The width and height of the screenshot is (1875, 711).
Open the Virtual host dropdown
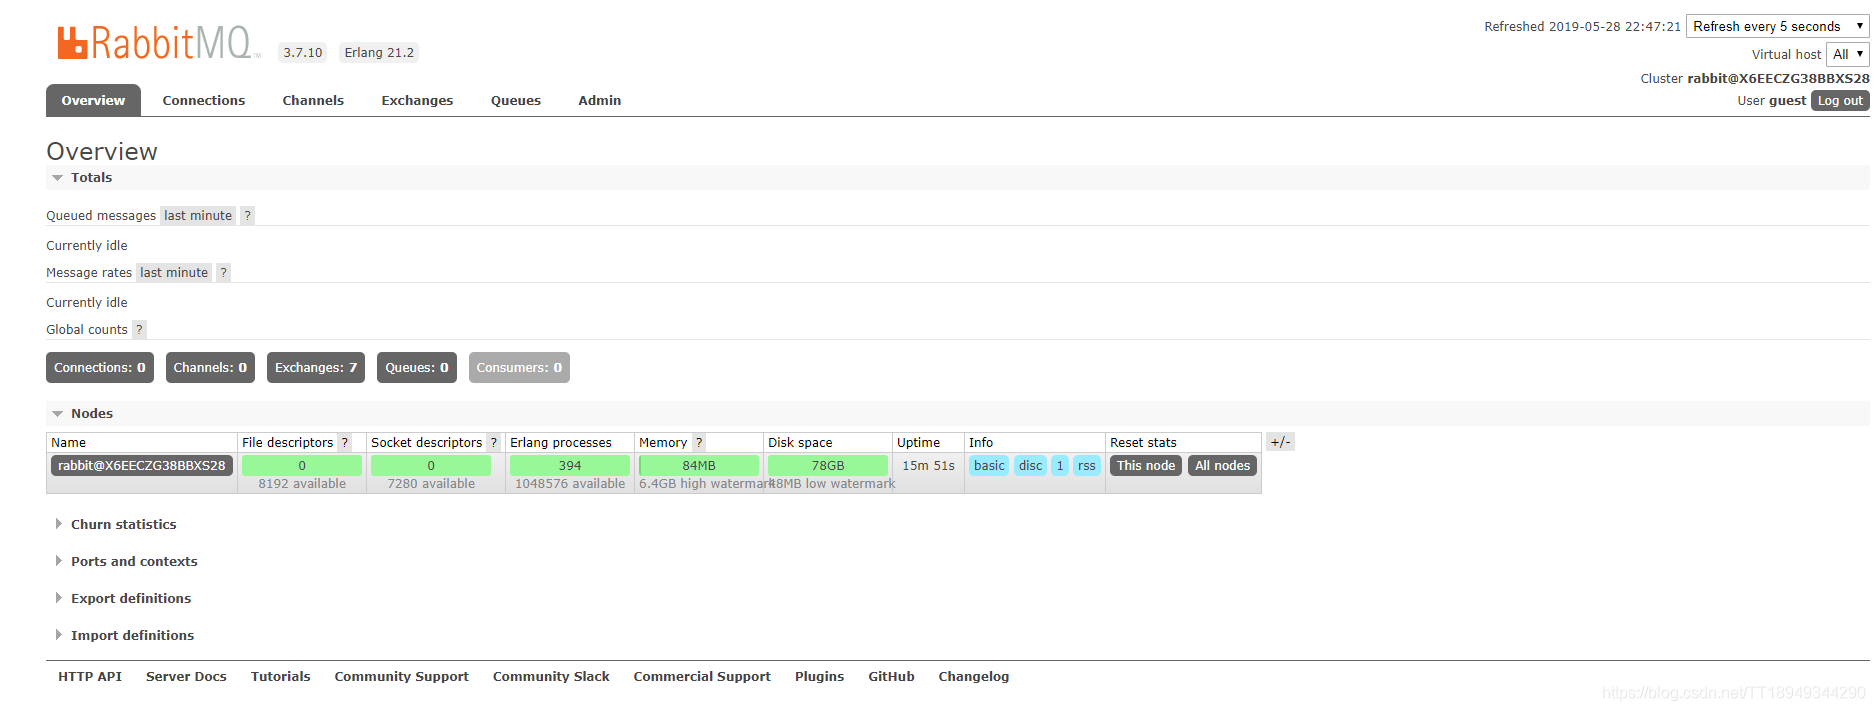(1847, 55)
